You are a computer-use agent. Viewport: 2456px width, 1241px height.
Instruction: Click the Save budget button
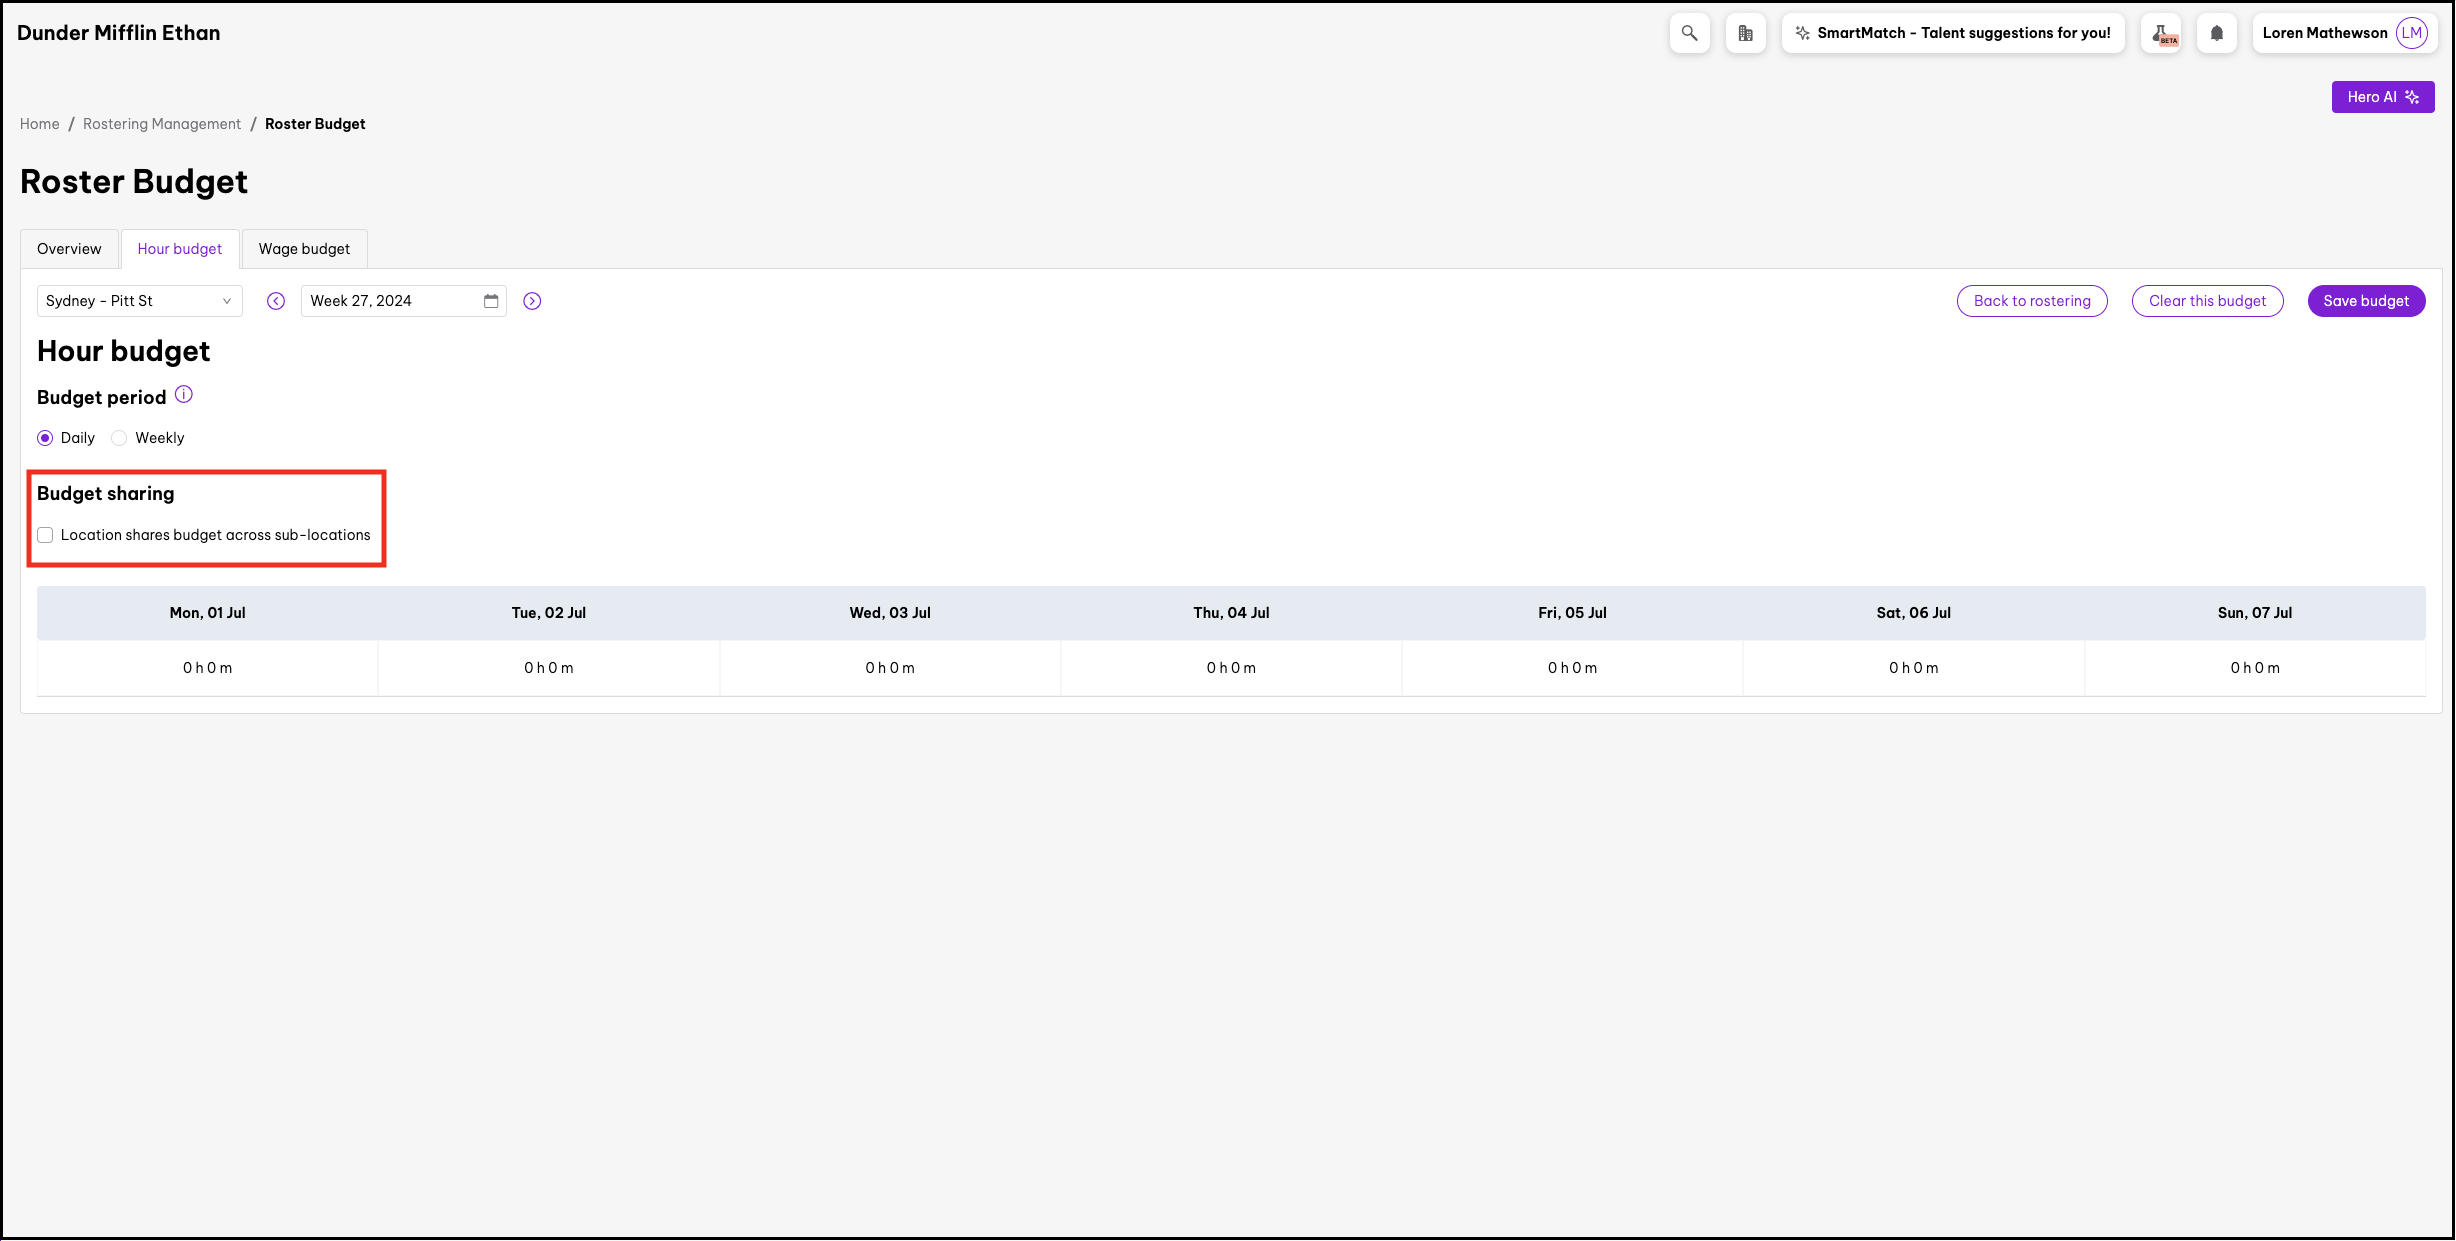pos(2365,301)
